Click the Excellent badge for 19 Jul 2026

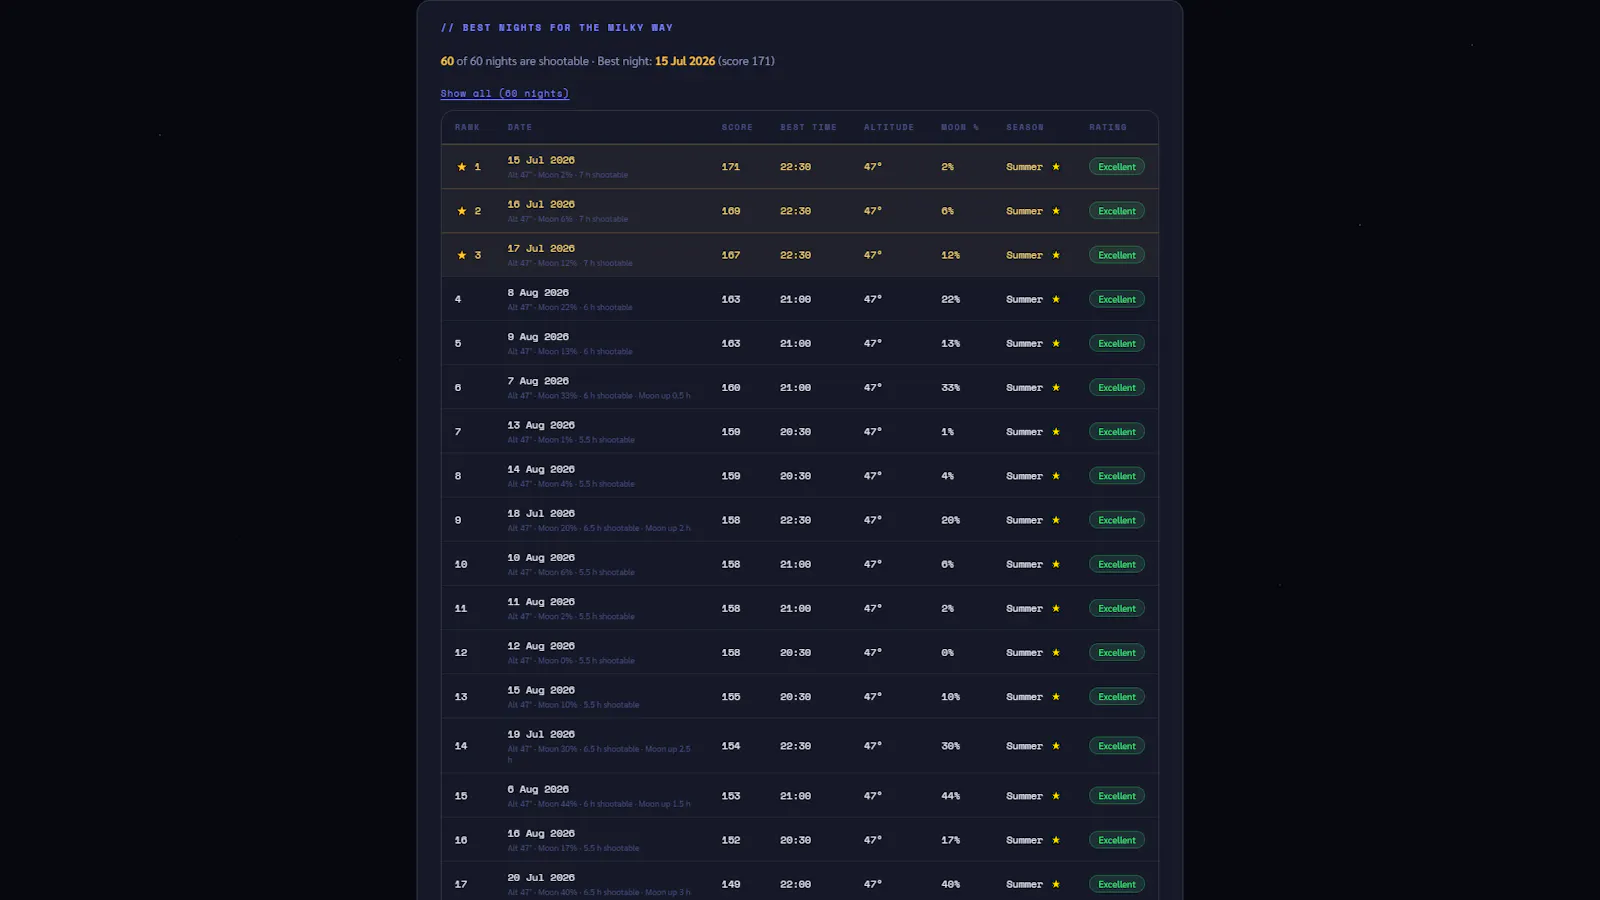click(x=1117, y=746)
